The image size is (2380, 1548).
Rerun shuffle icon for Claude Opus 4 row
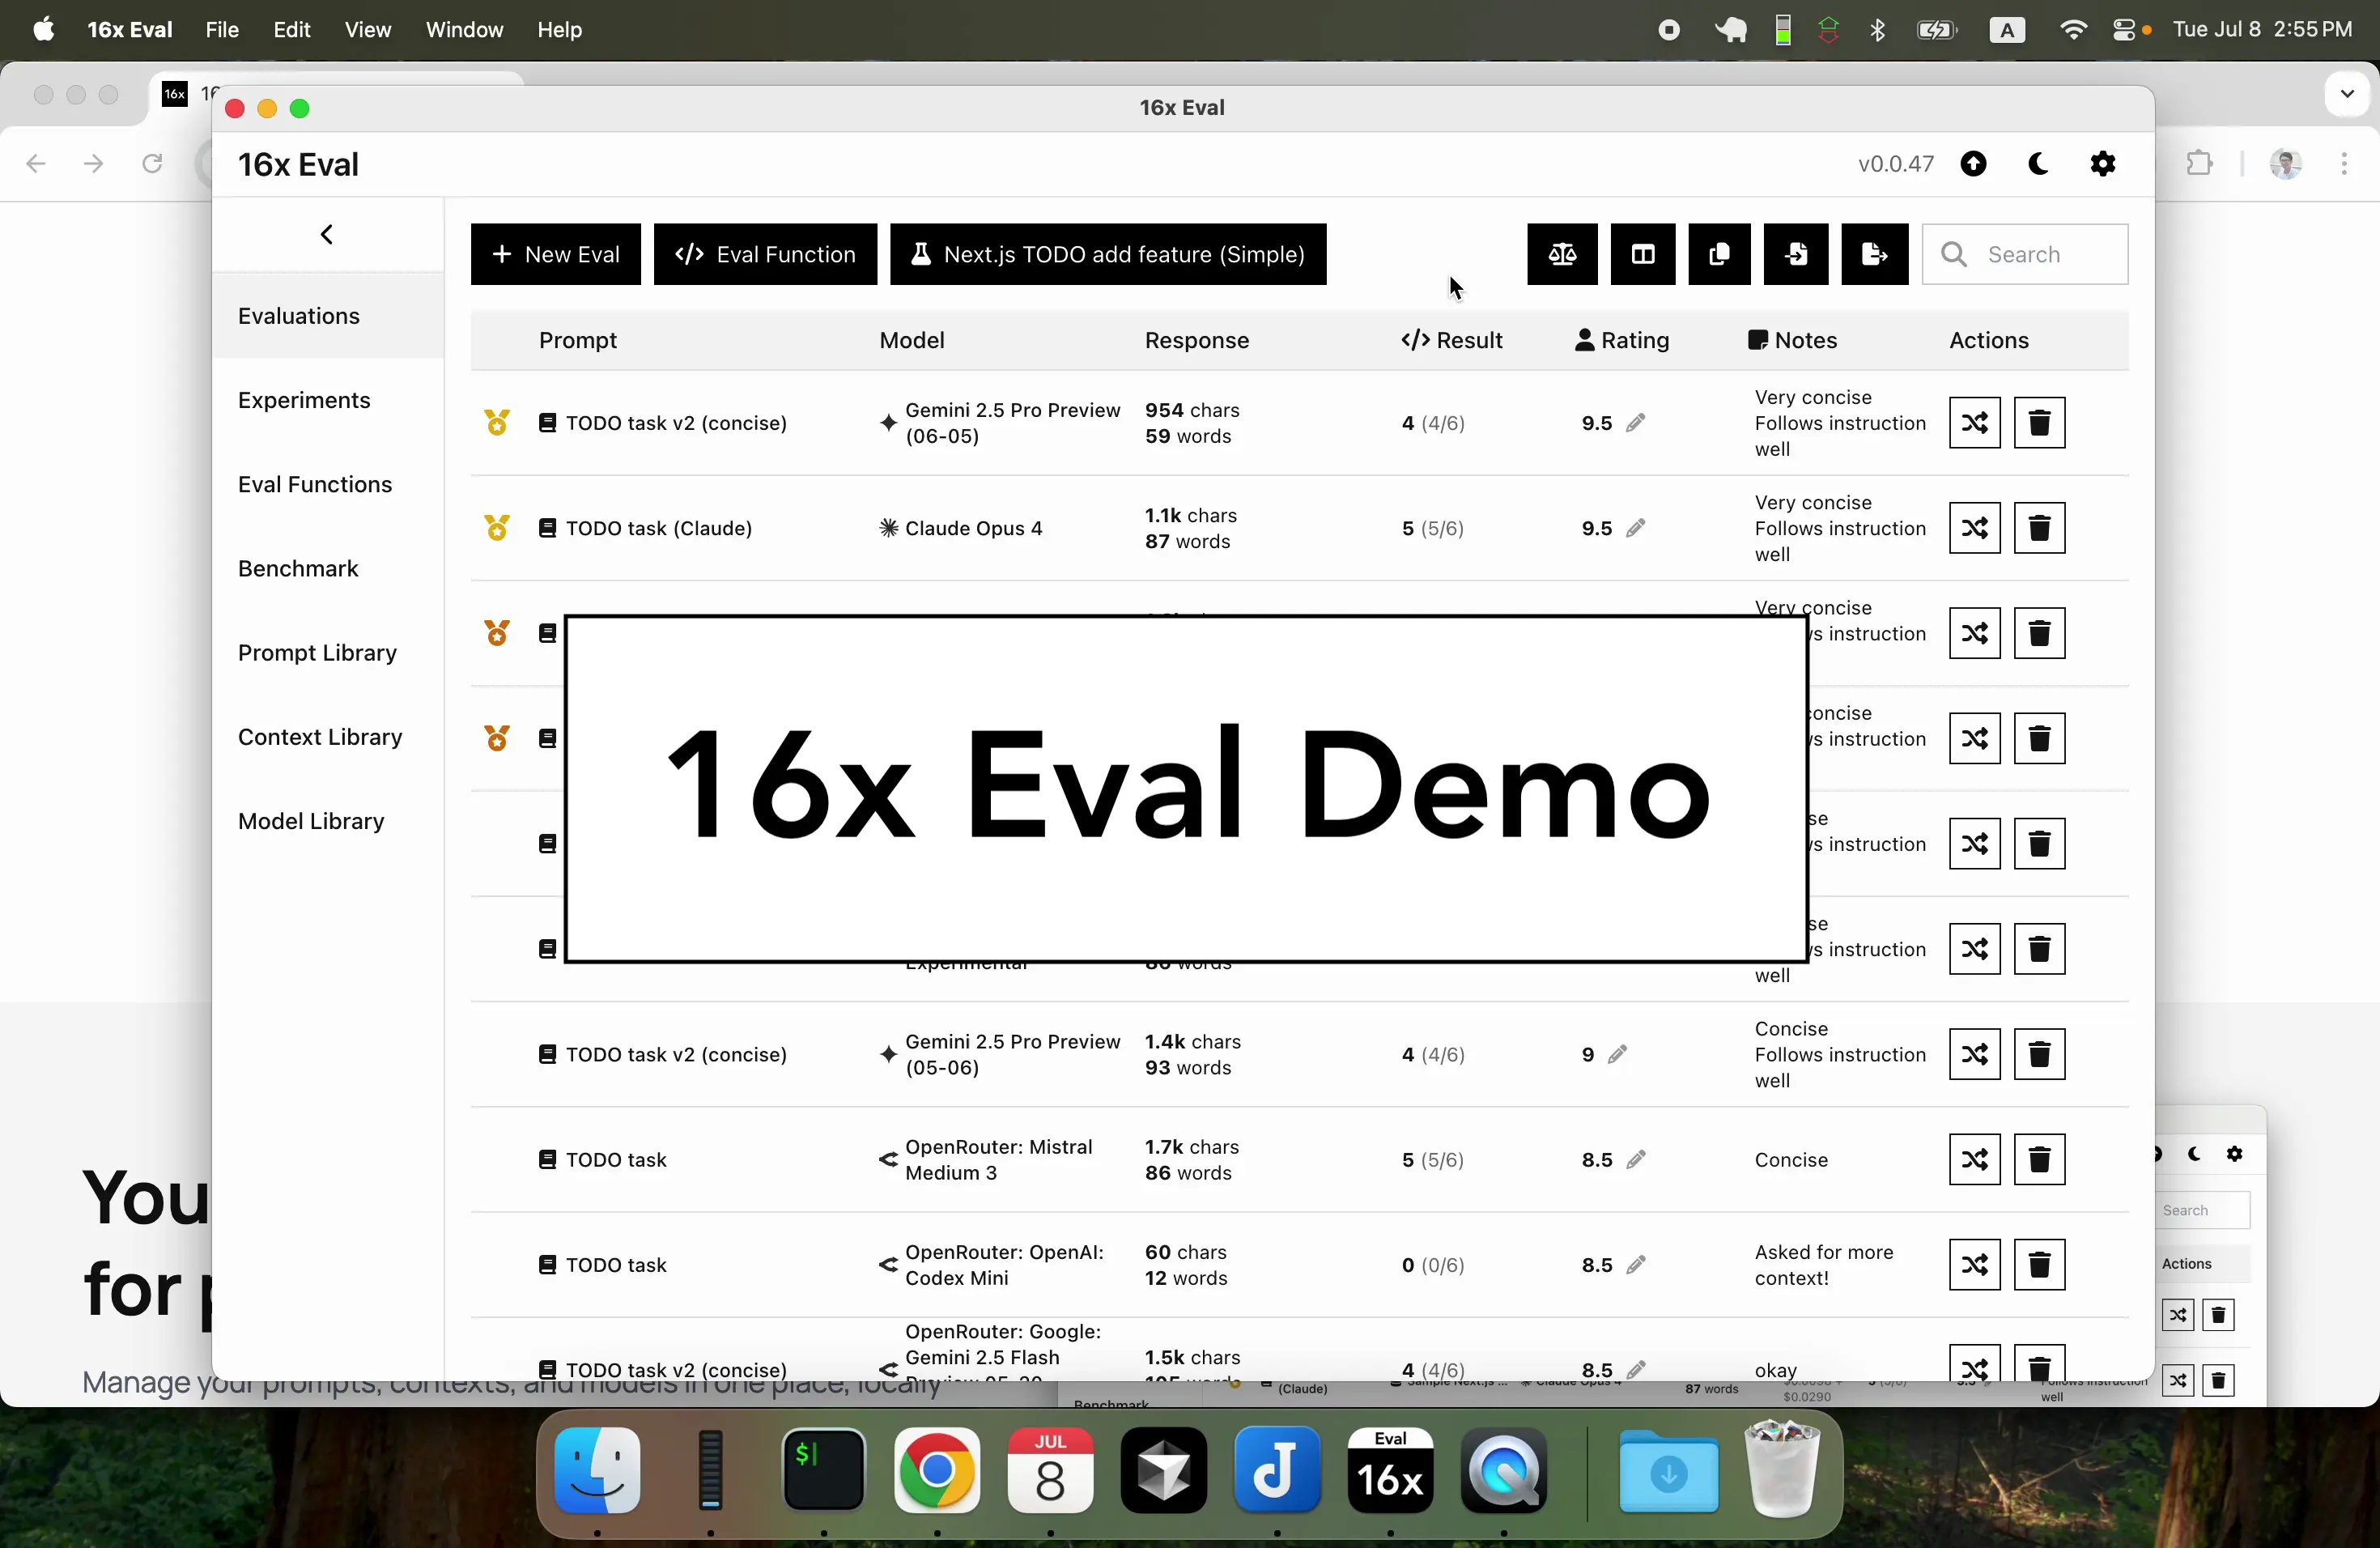[x=1975, y=528]
